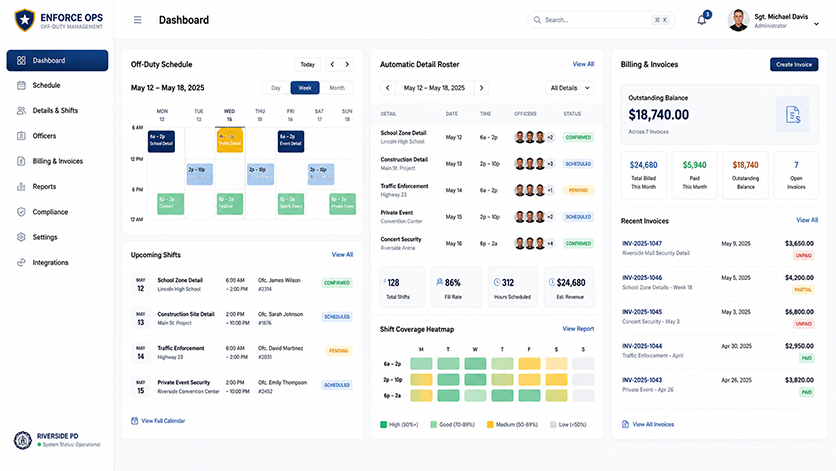Image resolution: width=836 pixels, height=471 pixels.
Task: Click the dollar icon on Est. Revenue
Action: (552, 282)
